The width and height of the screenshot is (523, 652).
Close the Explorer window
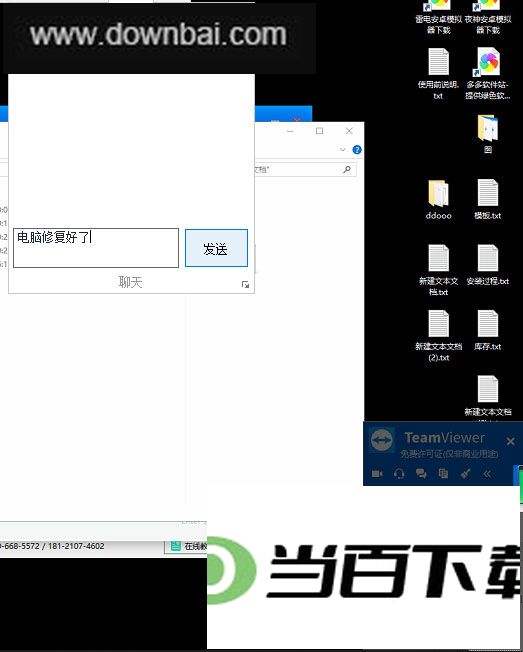(x=349, y=131)
